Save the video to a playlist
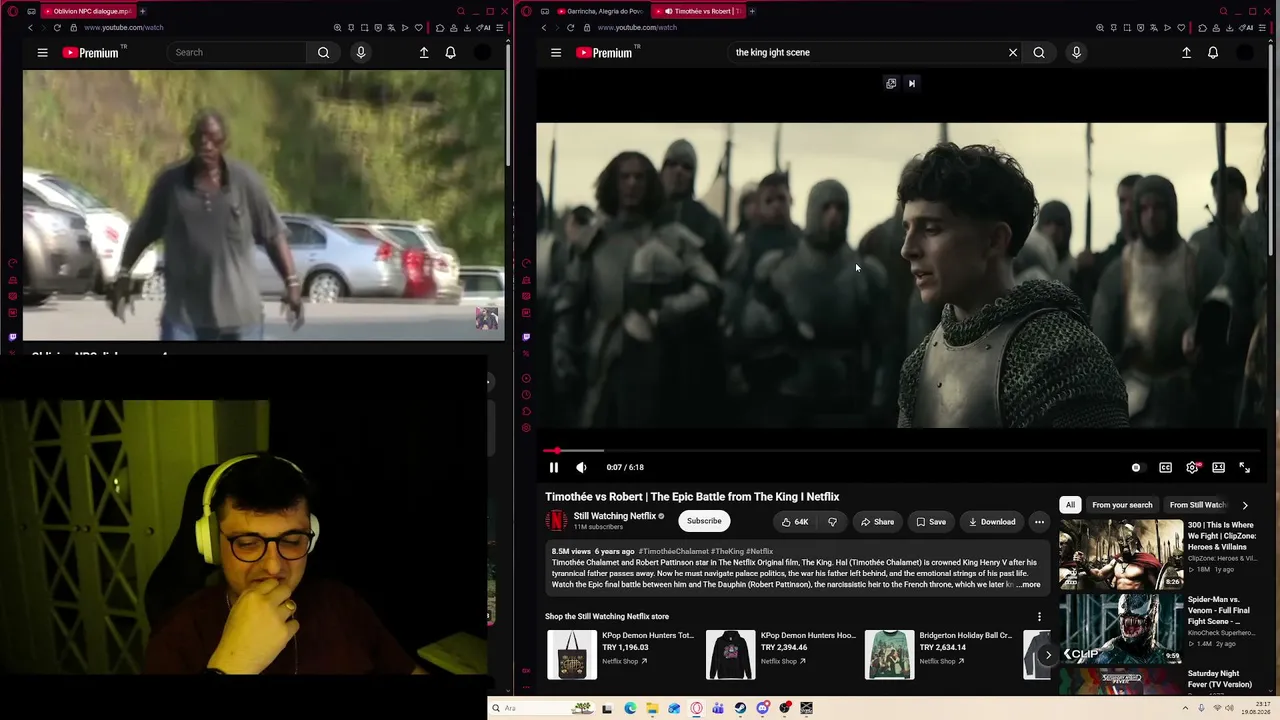 click(930, 521)
